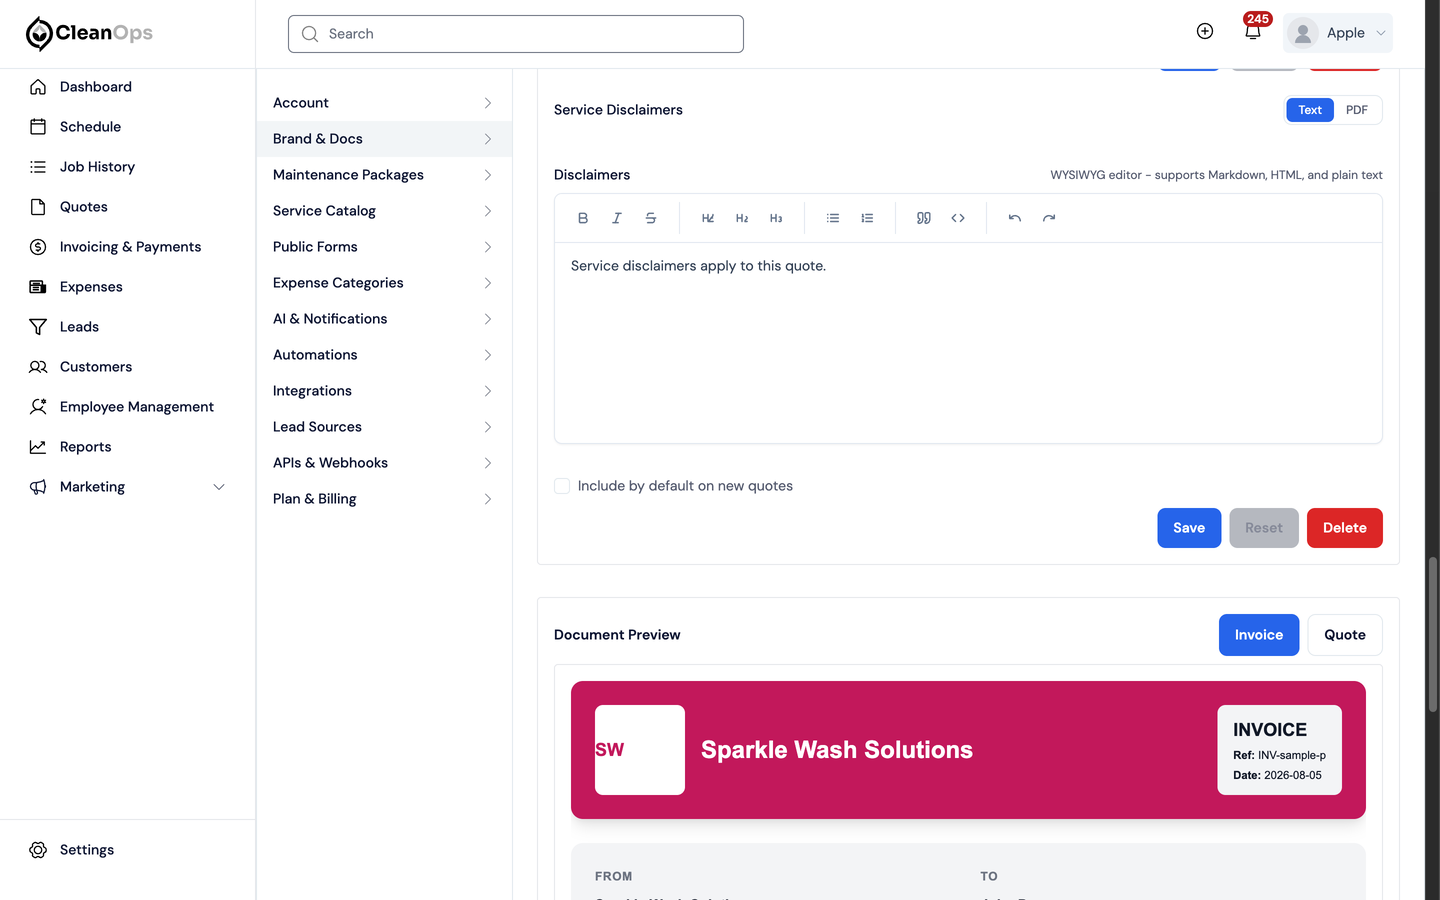The width and height of the screenshot is (1440, 900).
Task: Switch disclaimers mode to PDF
Action: [1357, 110]
